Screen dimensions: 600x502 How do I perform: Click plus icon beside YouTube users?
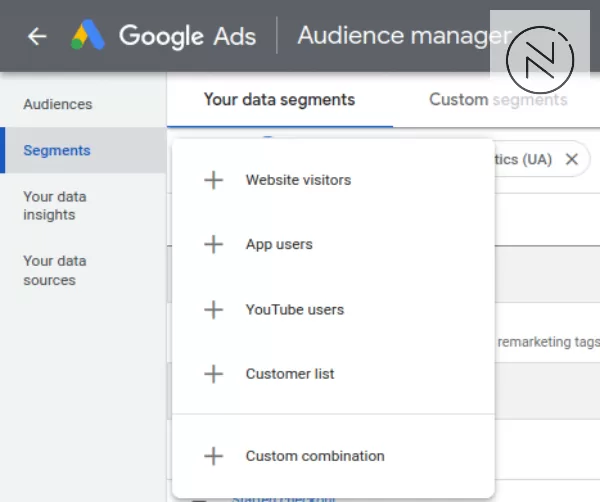pyautogui.click(x=213, y=310)
